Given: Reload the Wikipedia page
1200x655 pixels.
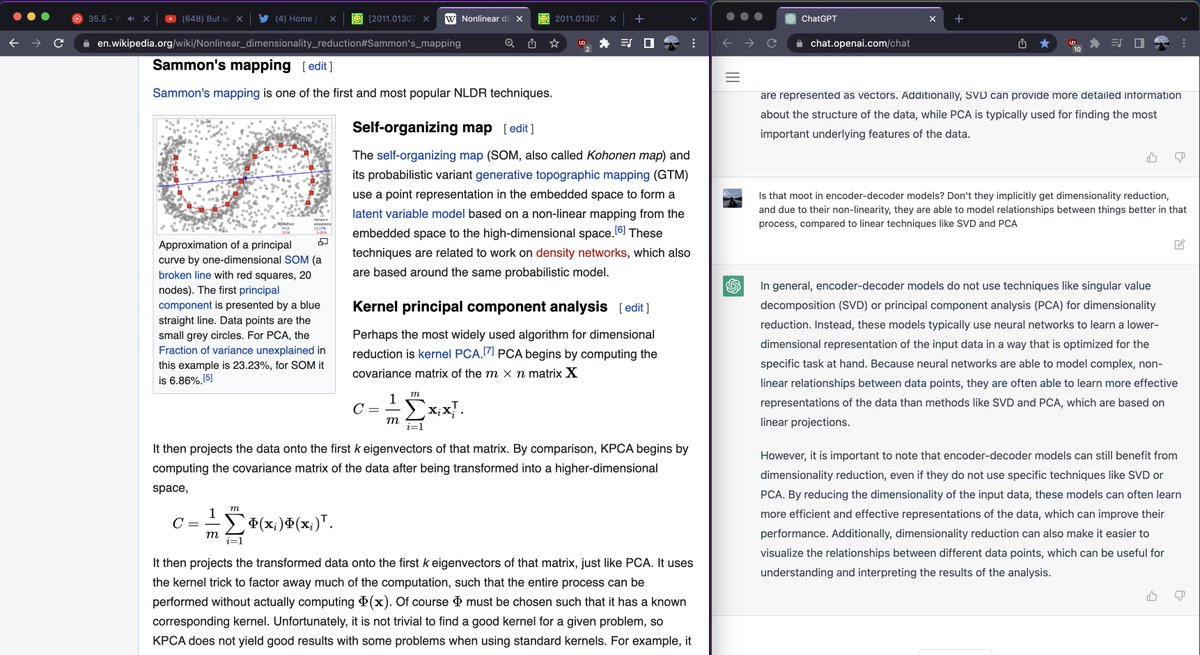Looking at the screenshot, I should pyautogui.click(x=59, y=43).
